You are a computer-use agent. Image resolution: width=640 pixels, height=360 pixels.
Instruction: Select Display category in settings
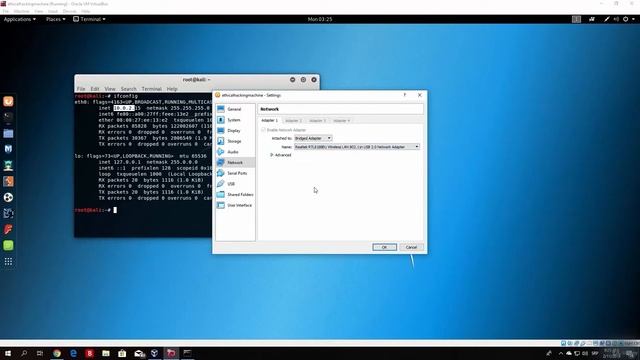235,130
